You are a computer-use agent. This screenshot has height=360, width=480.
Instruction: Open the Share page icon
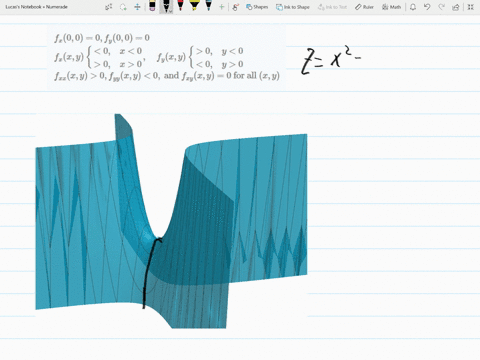click(456, 7)
